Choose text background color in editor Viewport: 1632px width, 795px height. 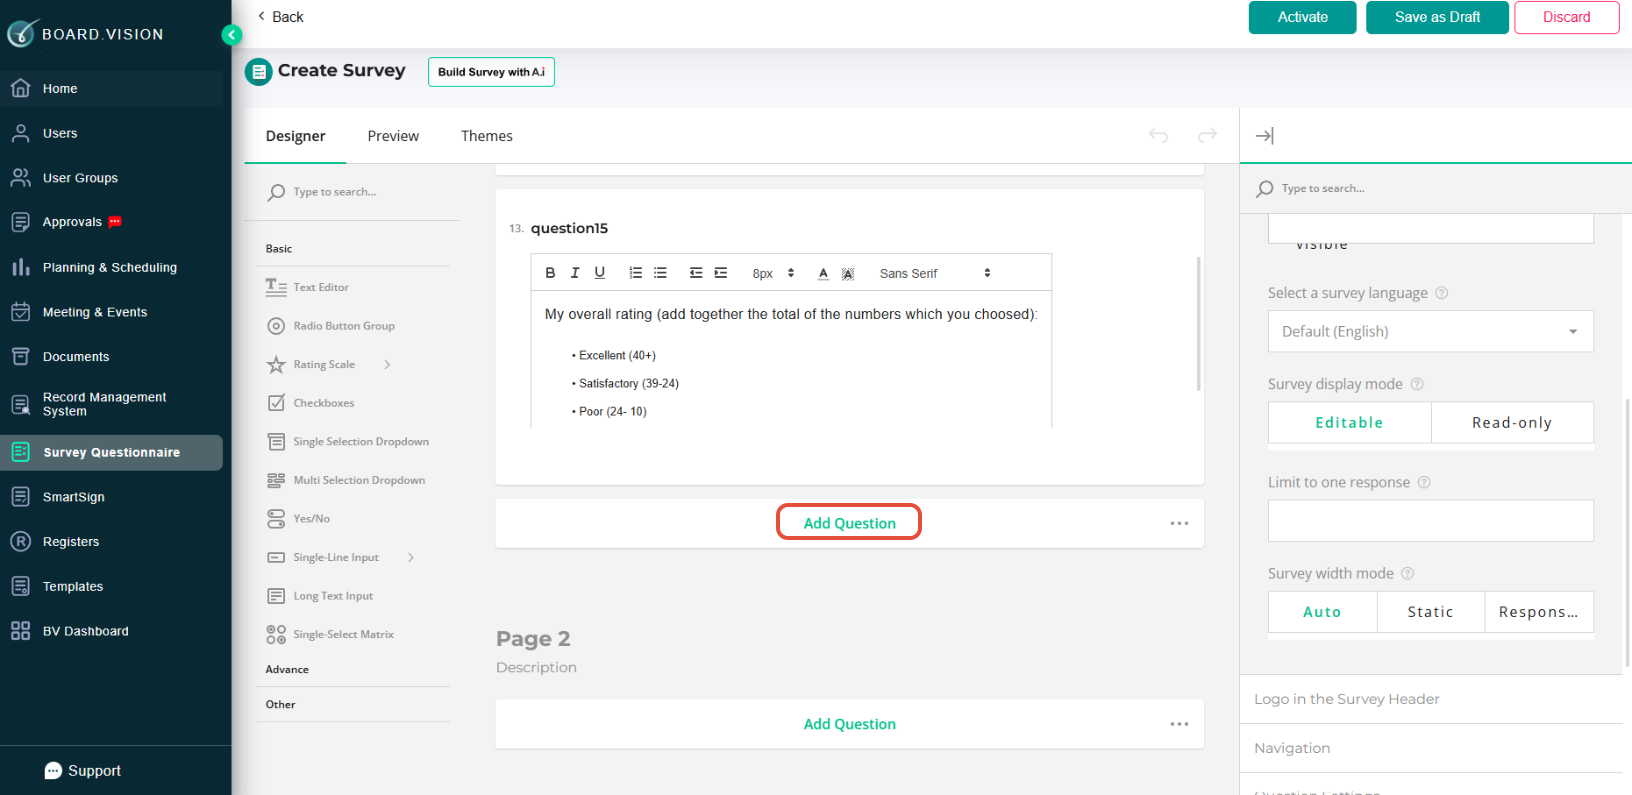pos(848,273)
